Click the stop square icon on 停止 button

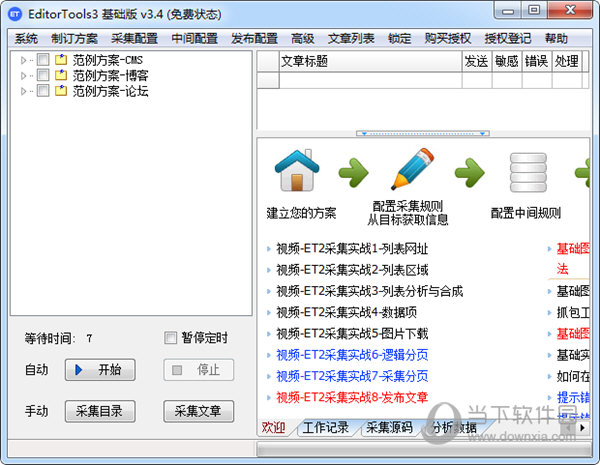tap(177, 370)
